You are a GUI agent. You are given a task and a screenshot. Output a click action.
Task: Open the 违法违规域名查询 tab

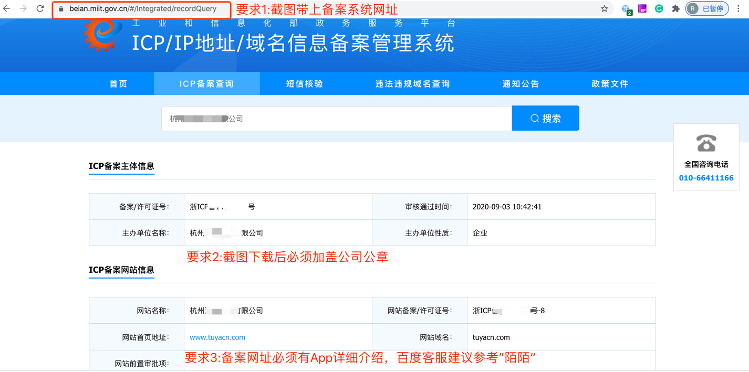point(412,84)
